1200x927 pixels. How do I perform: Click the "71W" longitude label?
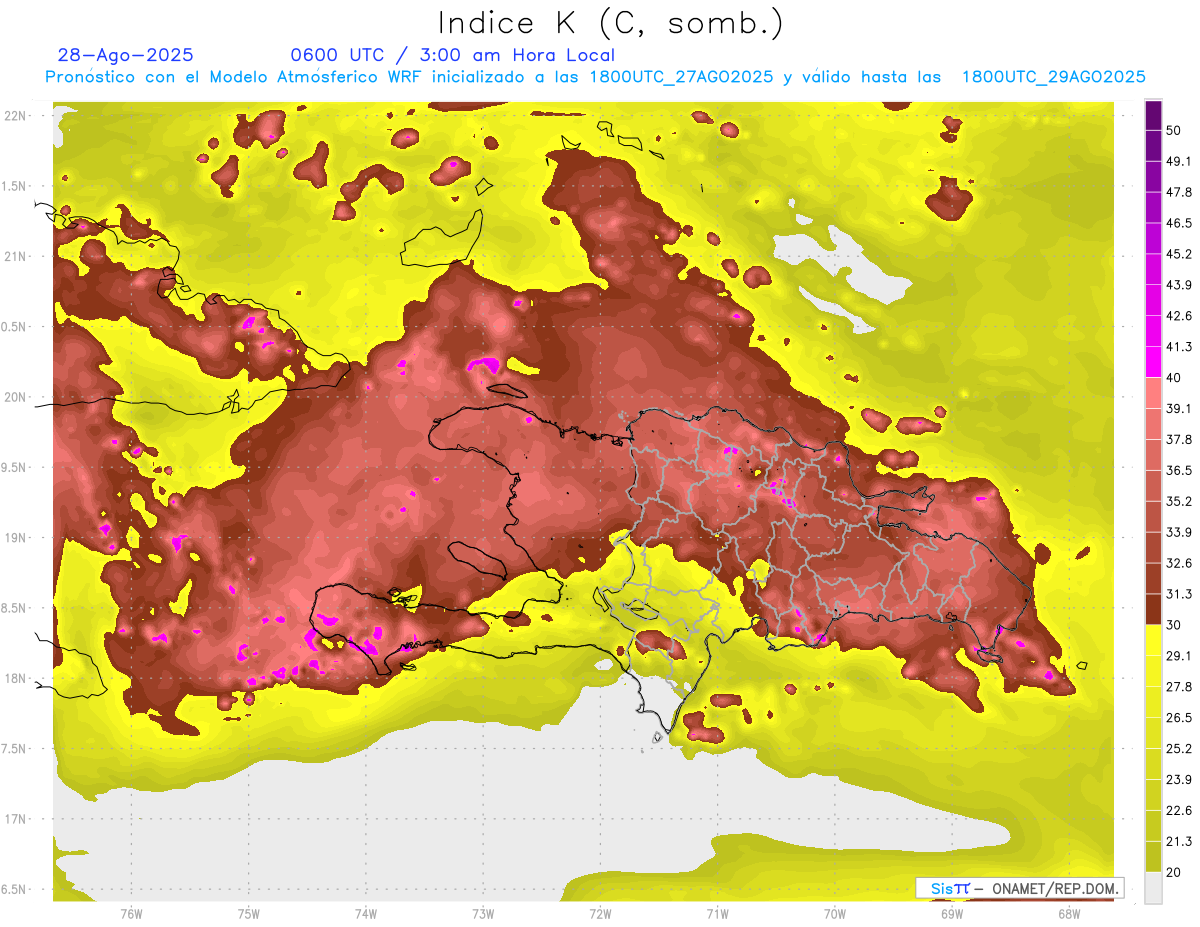click(x=717, y=914)
